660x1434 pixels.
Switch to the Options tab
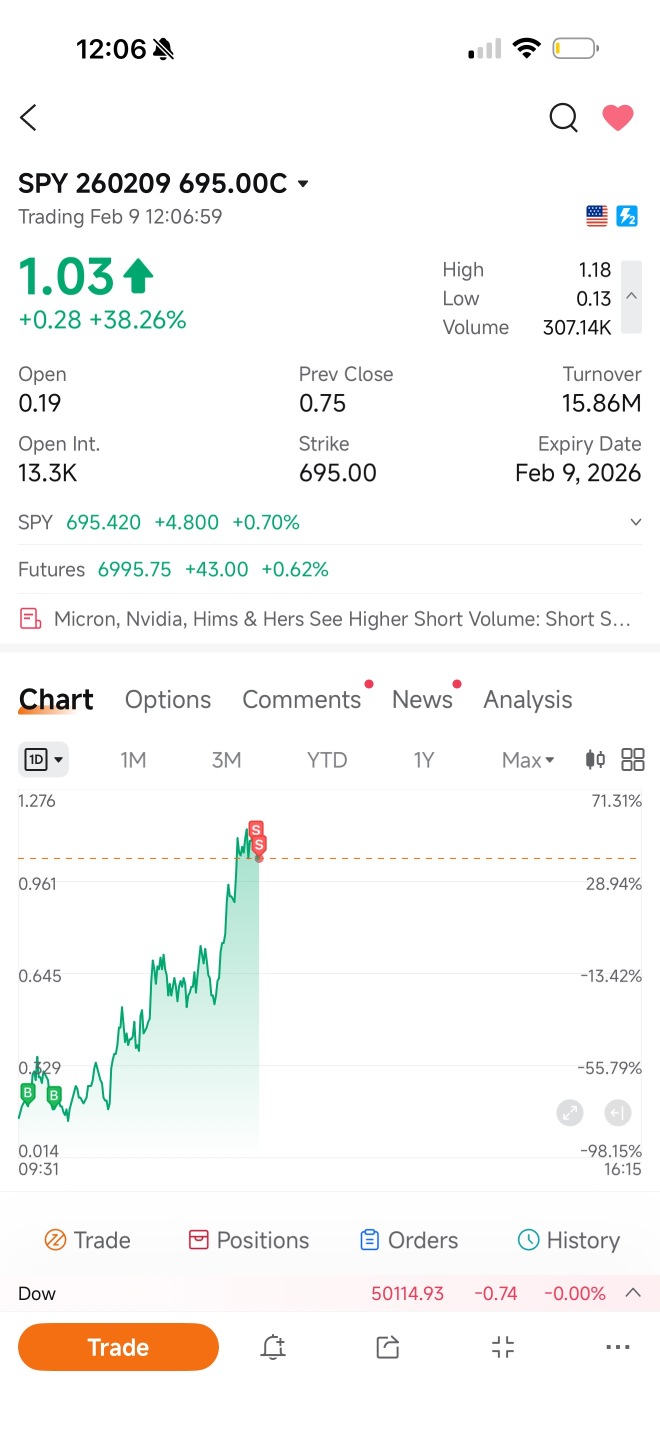tap(168, 700)
